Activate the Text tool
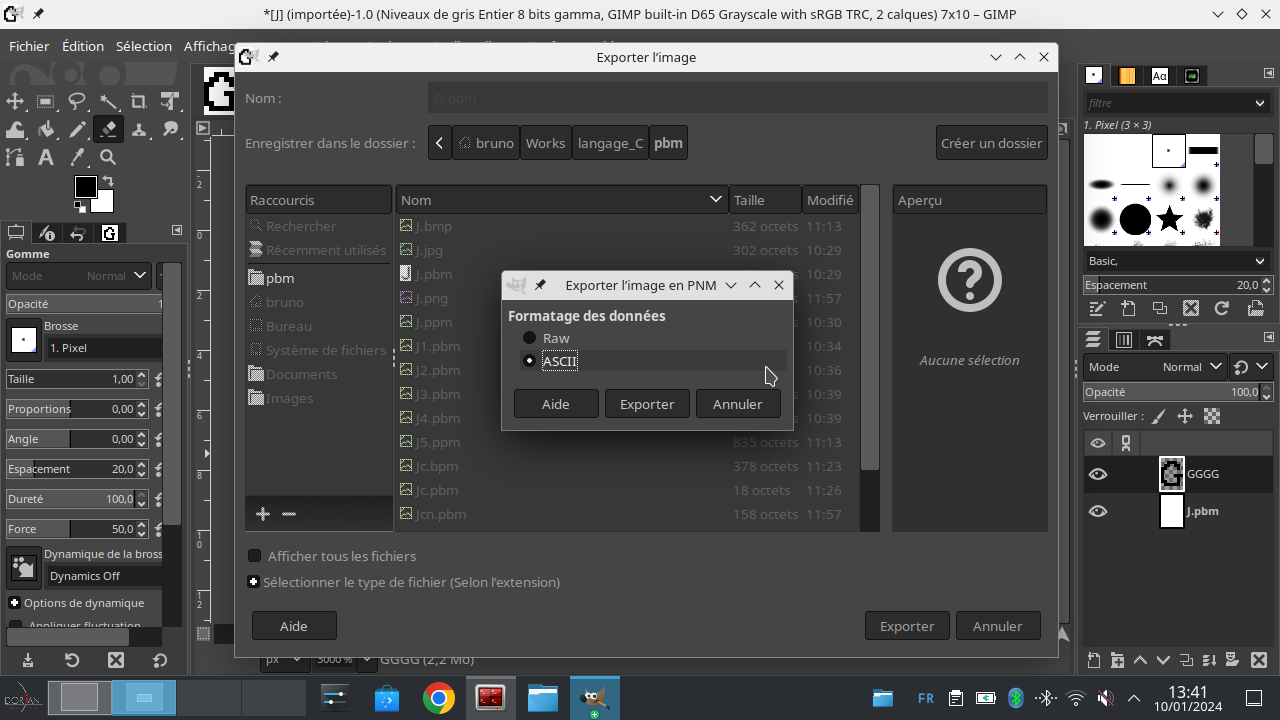Viewport: 1280px width, 720px height. [x=46, y=157]
